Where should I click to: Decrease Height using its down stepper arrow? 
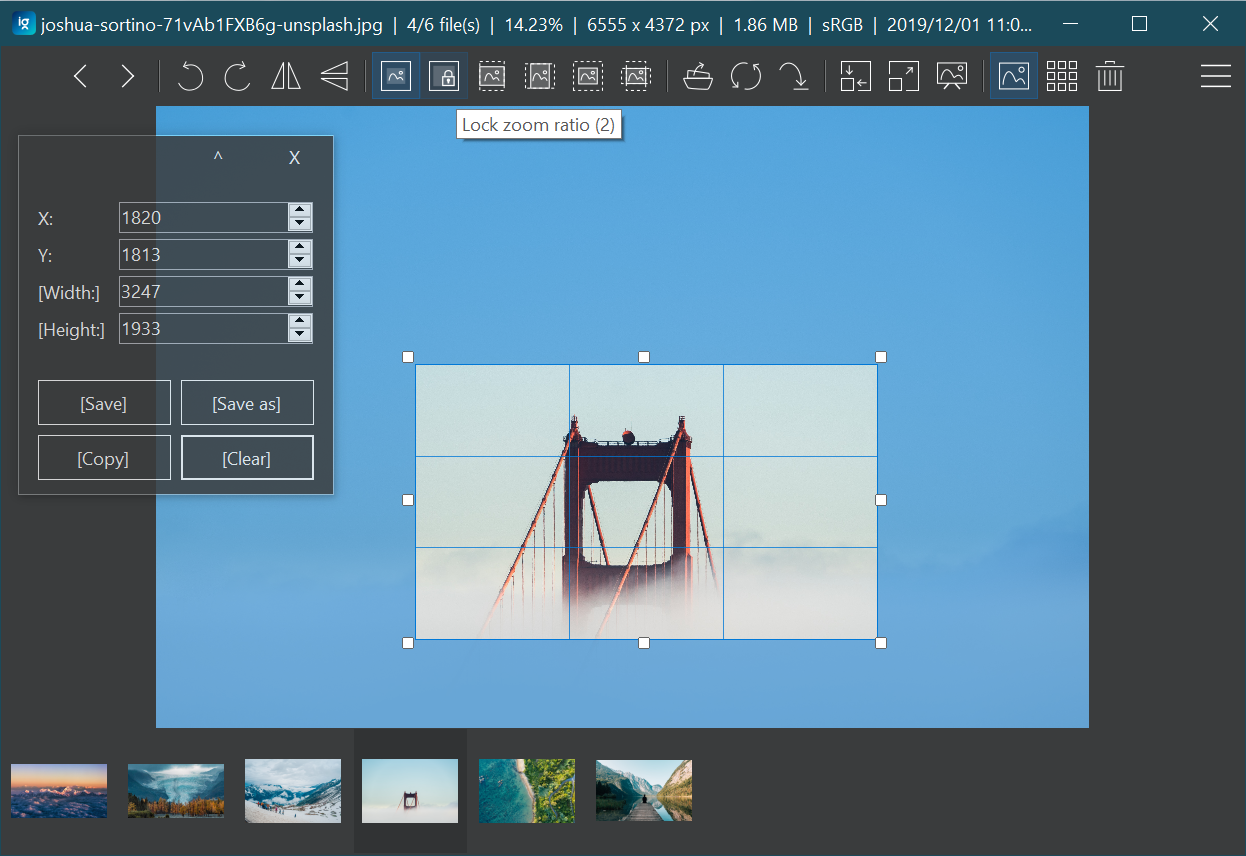click(x=300, y=334)
